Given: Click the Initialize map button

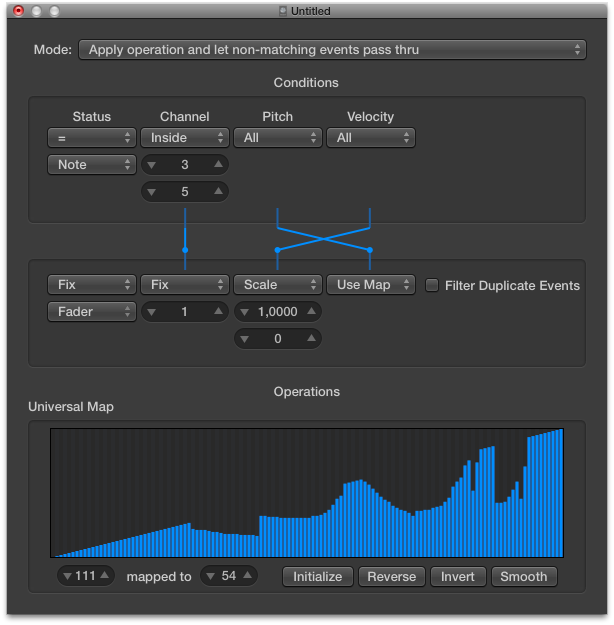Looking at the screenshot, I should pyautogui.click(x=318, y=577).
